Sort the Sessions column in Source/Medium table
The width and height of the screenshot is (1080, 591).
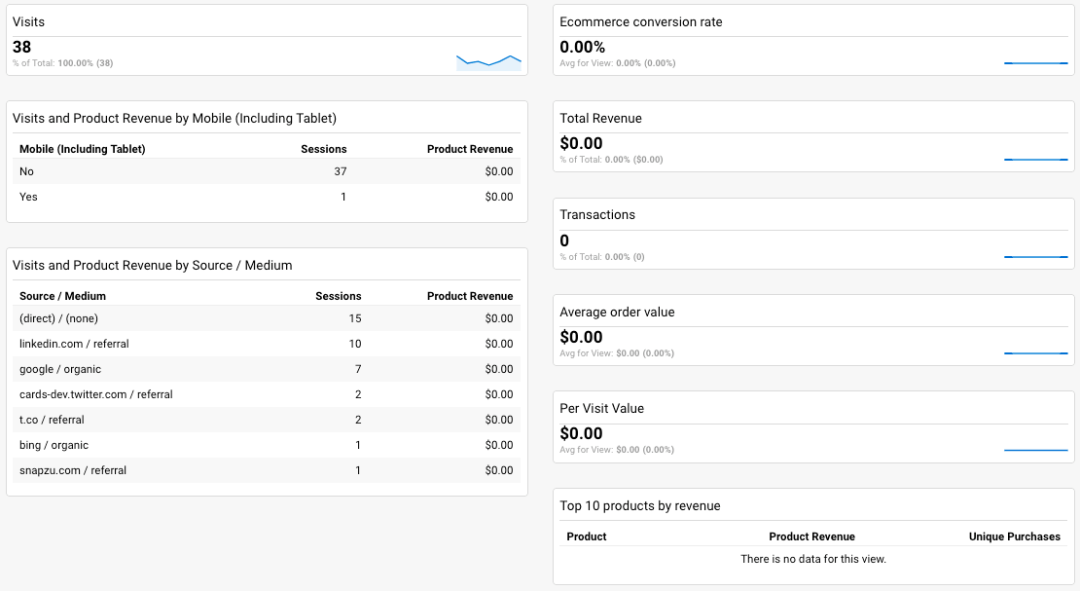pos(338,295)
